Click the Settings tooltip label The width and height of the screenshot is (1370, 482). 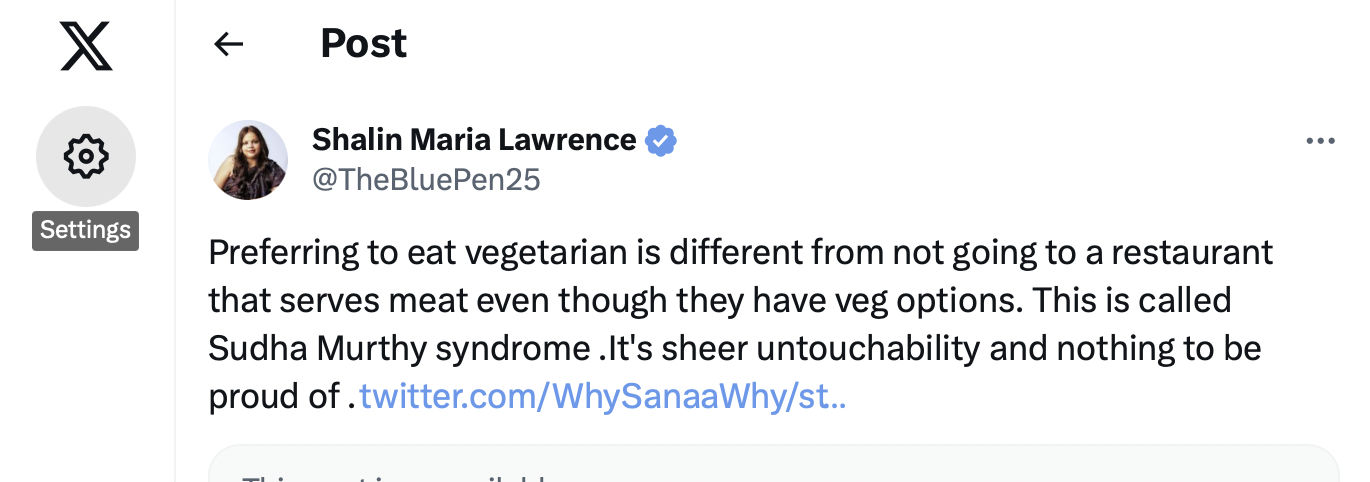tap(86, 230)
